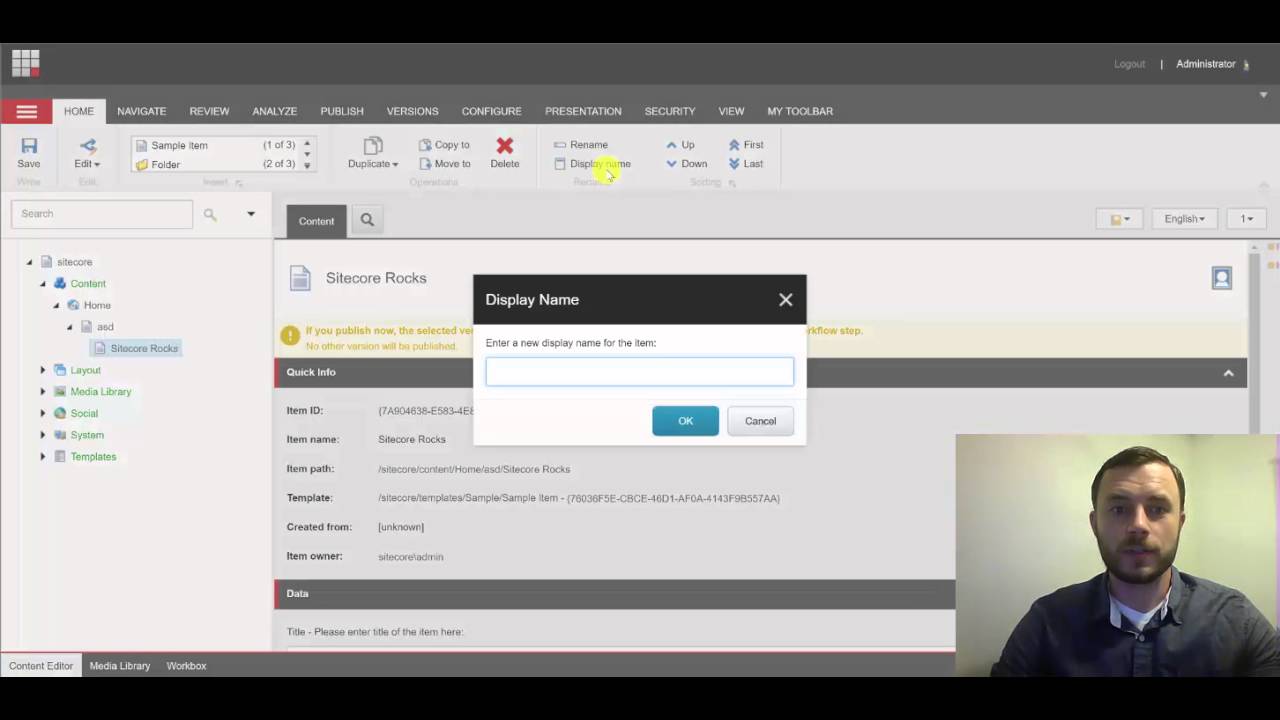Switch to the NAVIGATE ribbon tab
Viewport: 1280px width, 720px height.
(x=141, y=111)
